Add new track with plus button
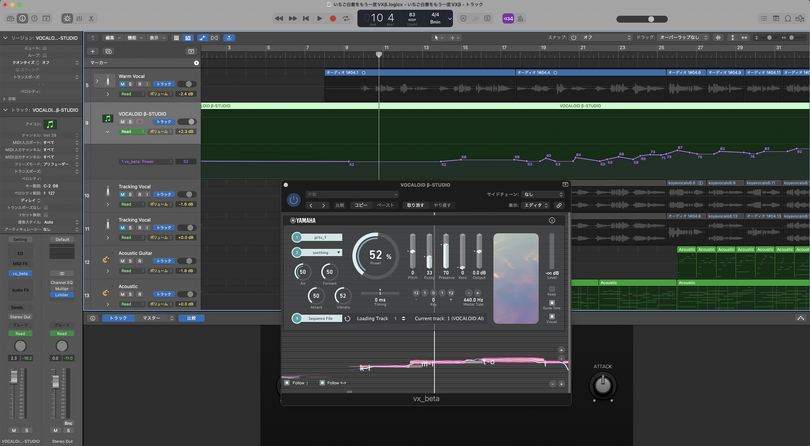Image resolution: width=810 pixels, height=446 pixels. pos(92,51)
